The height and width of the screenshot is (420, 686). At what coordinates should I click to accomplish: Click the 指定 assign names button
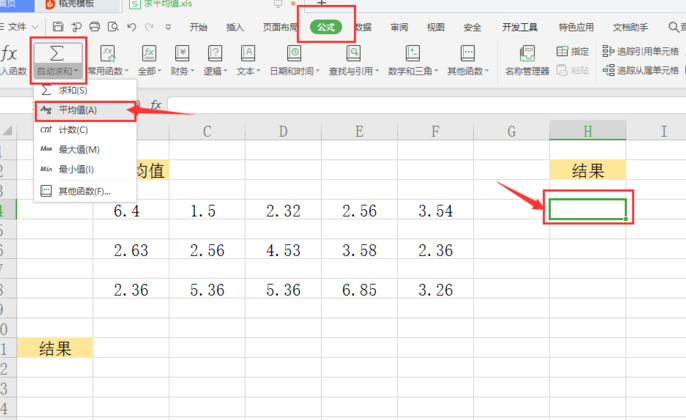pos(573,52)
